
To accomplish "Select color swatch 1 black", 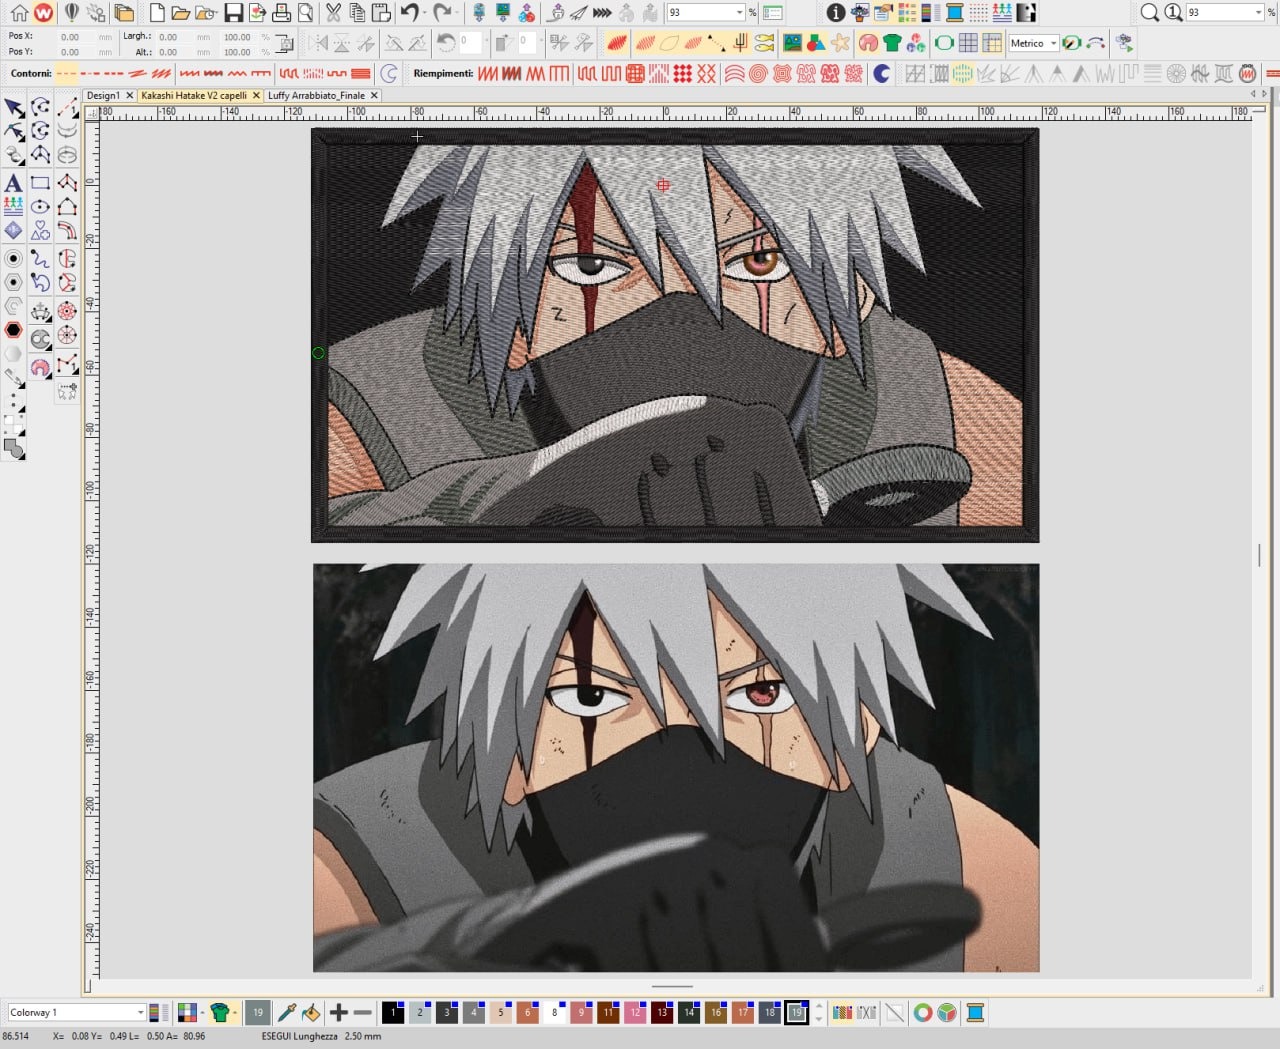I will click(393, 1013).
